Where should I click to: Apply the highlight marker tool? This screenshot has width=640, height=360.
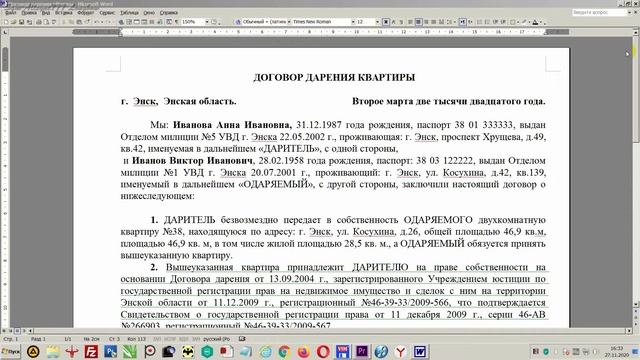[x=523, y=22]
